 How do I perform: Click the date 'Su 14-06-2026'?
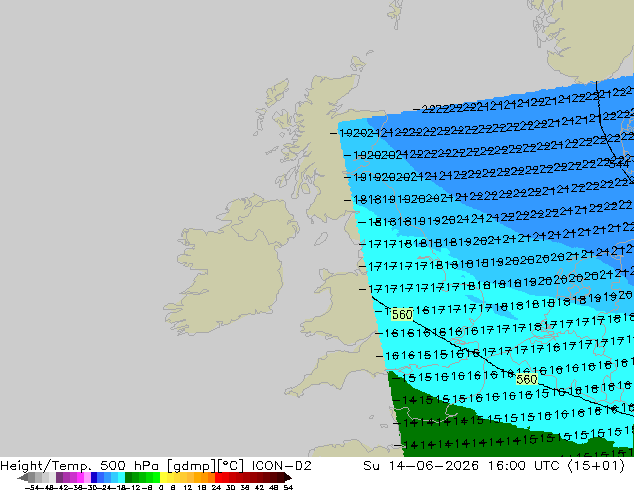tap(421, 466)
